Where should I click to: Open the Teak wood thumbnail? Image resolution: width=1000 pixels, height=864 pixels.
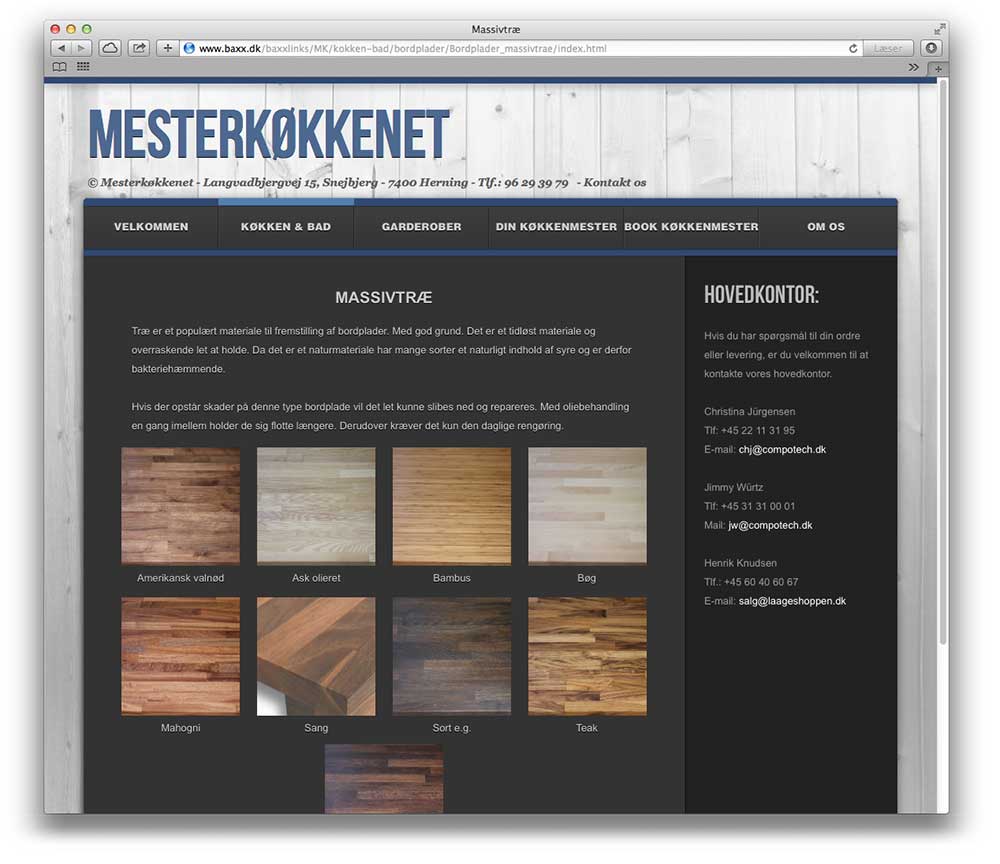coord(587,656)
